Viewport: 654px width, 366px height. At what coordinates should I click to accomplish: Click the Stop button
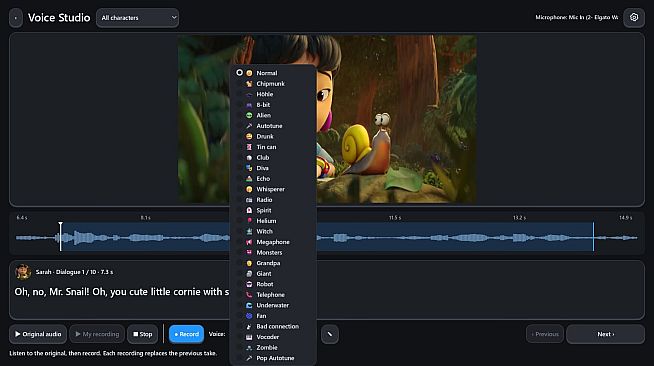[x=143, y=334]
